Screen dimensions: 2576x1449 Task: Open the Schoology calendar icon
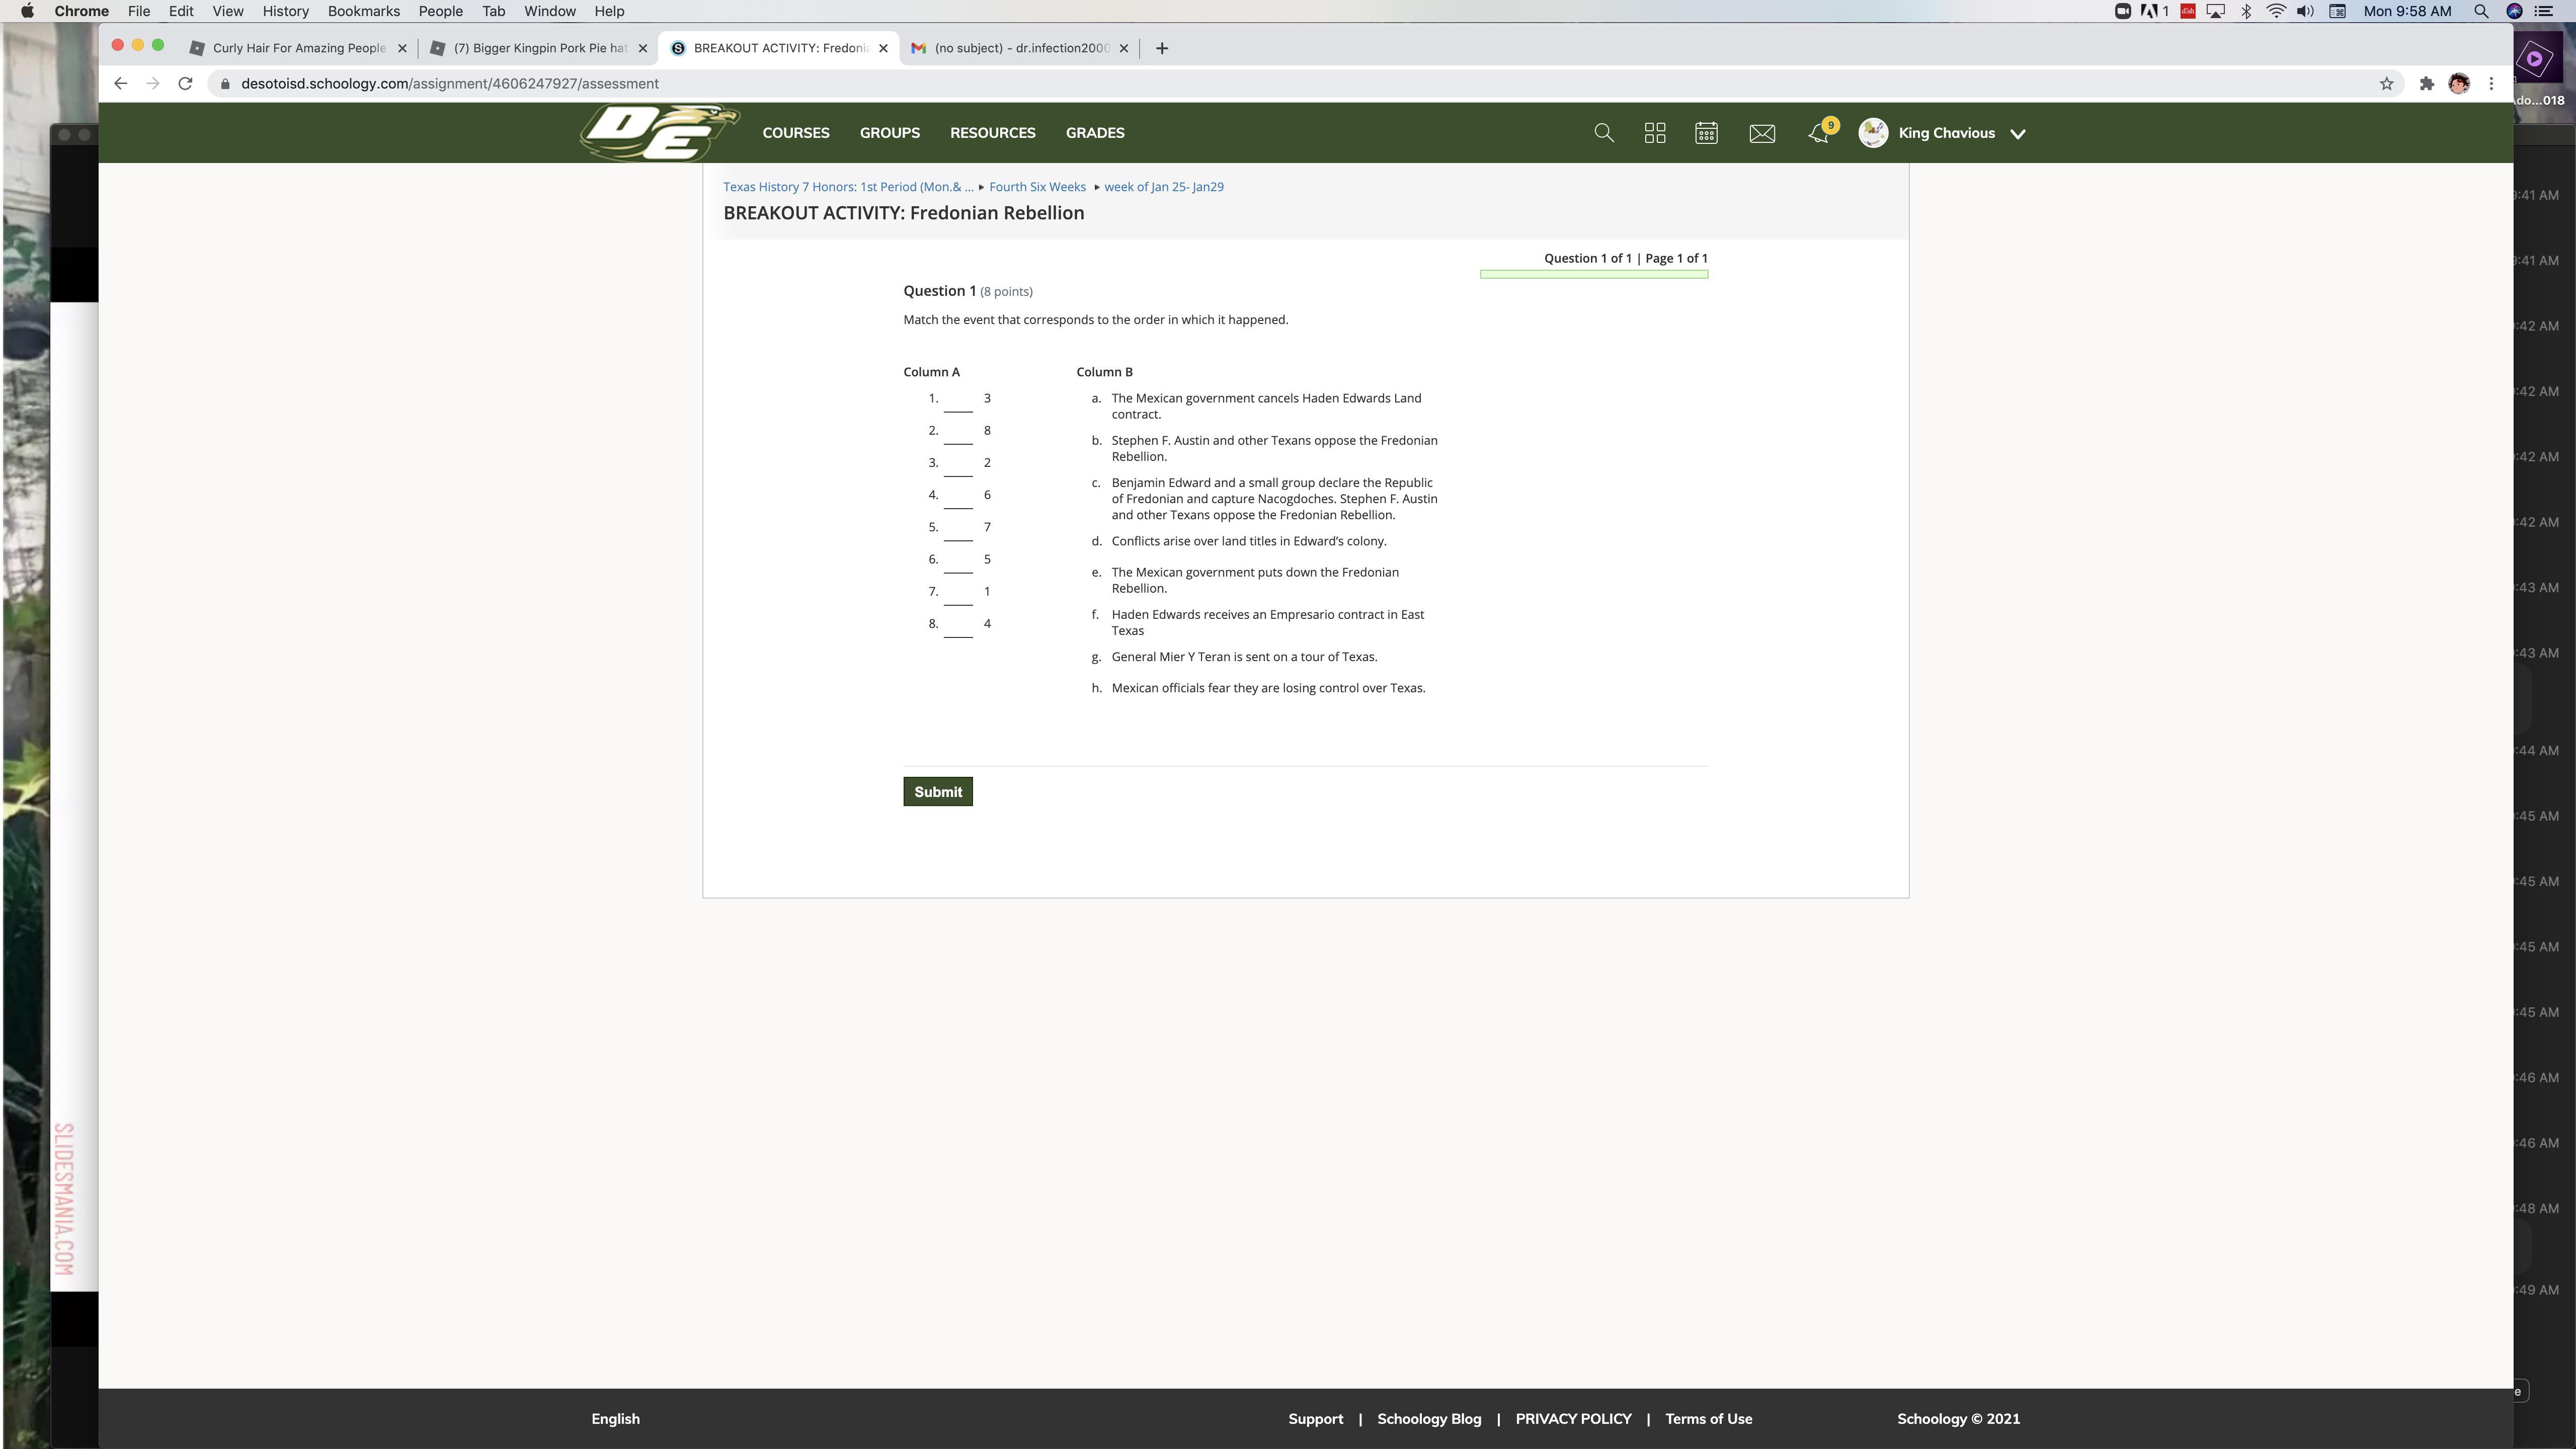[1706, 133]
